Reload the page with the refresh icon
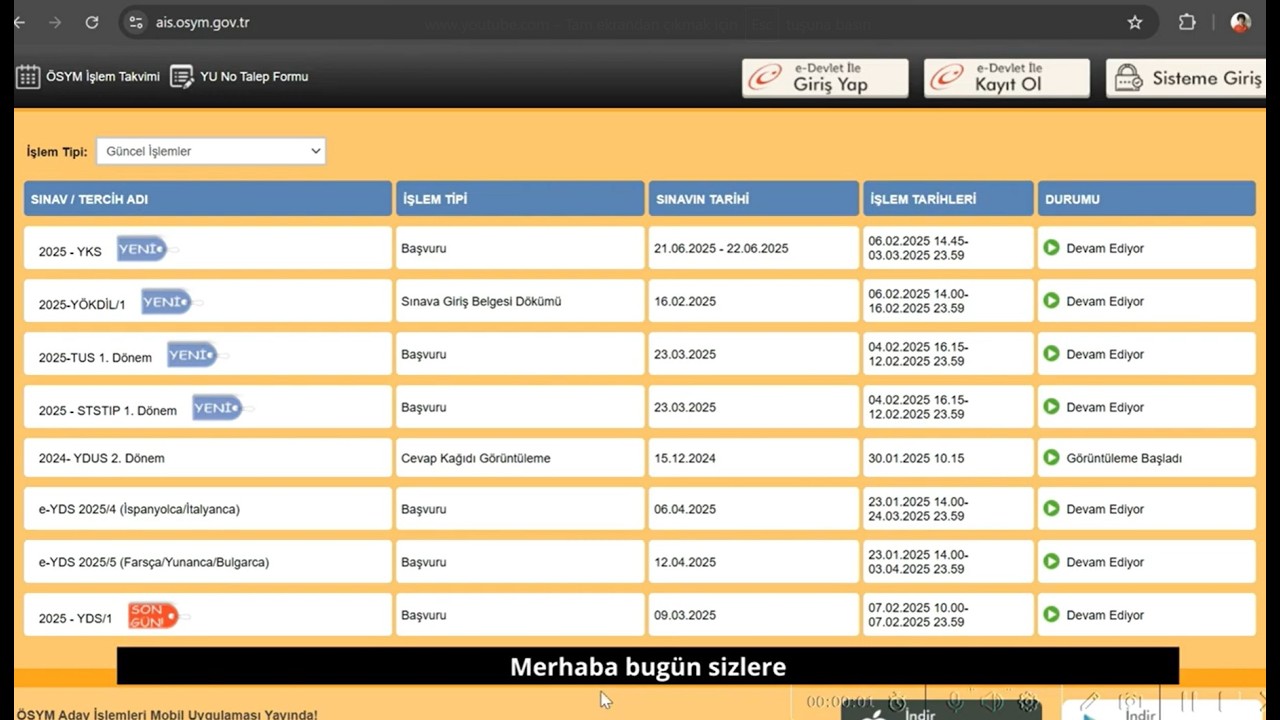This screenshot has height=720, width=1280. 92,22
